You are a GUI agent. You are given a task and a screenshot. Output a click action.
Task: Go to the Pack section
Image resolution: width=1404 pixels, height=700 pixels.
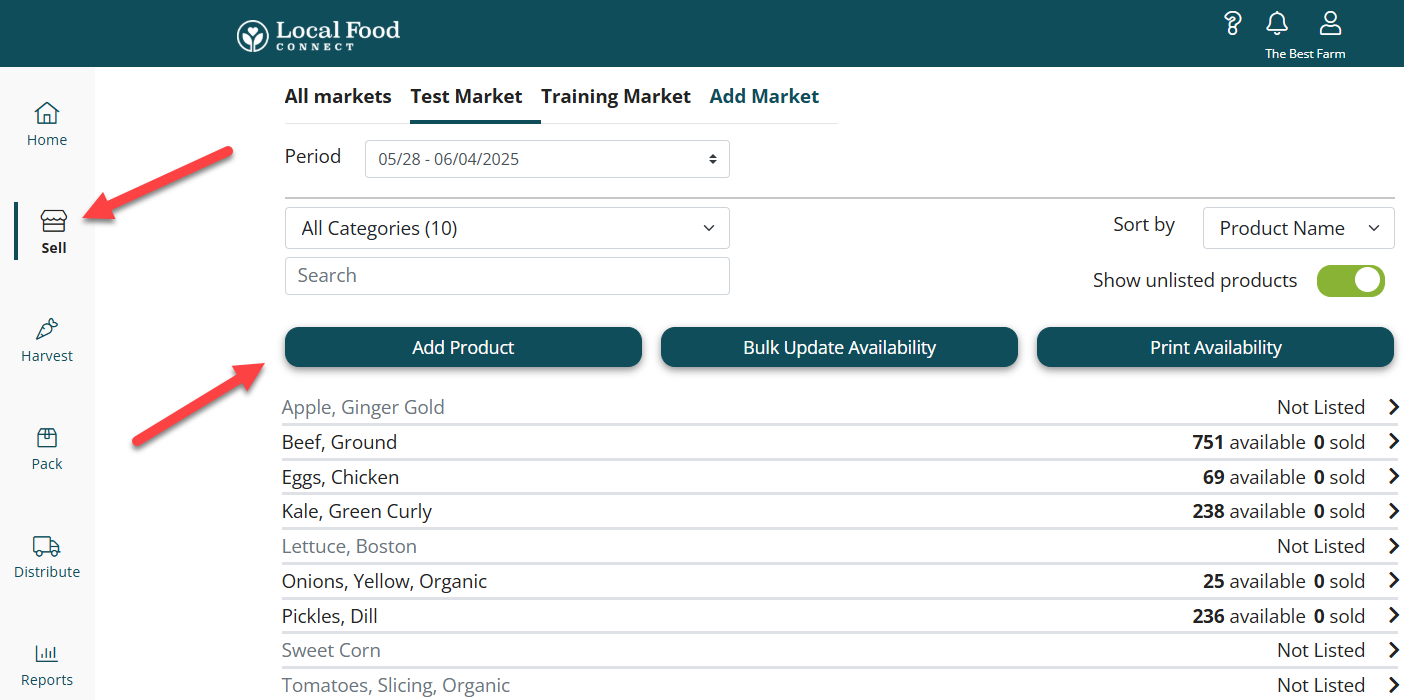[47, 448]
